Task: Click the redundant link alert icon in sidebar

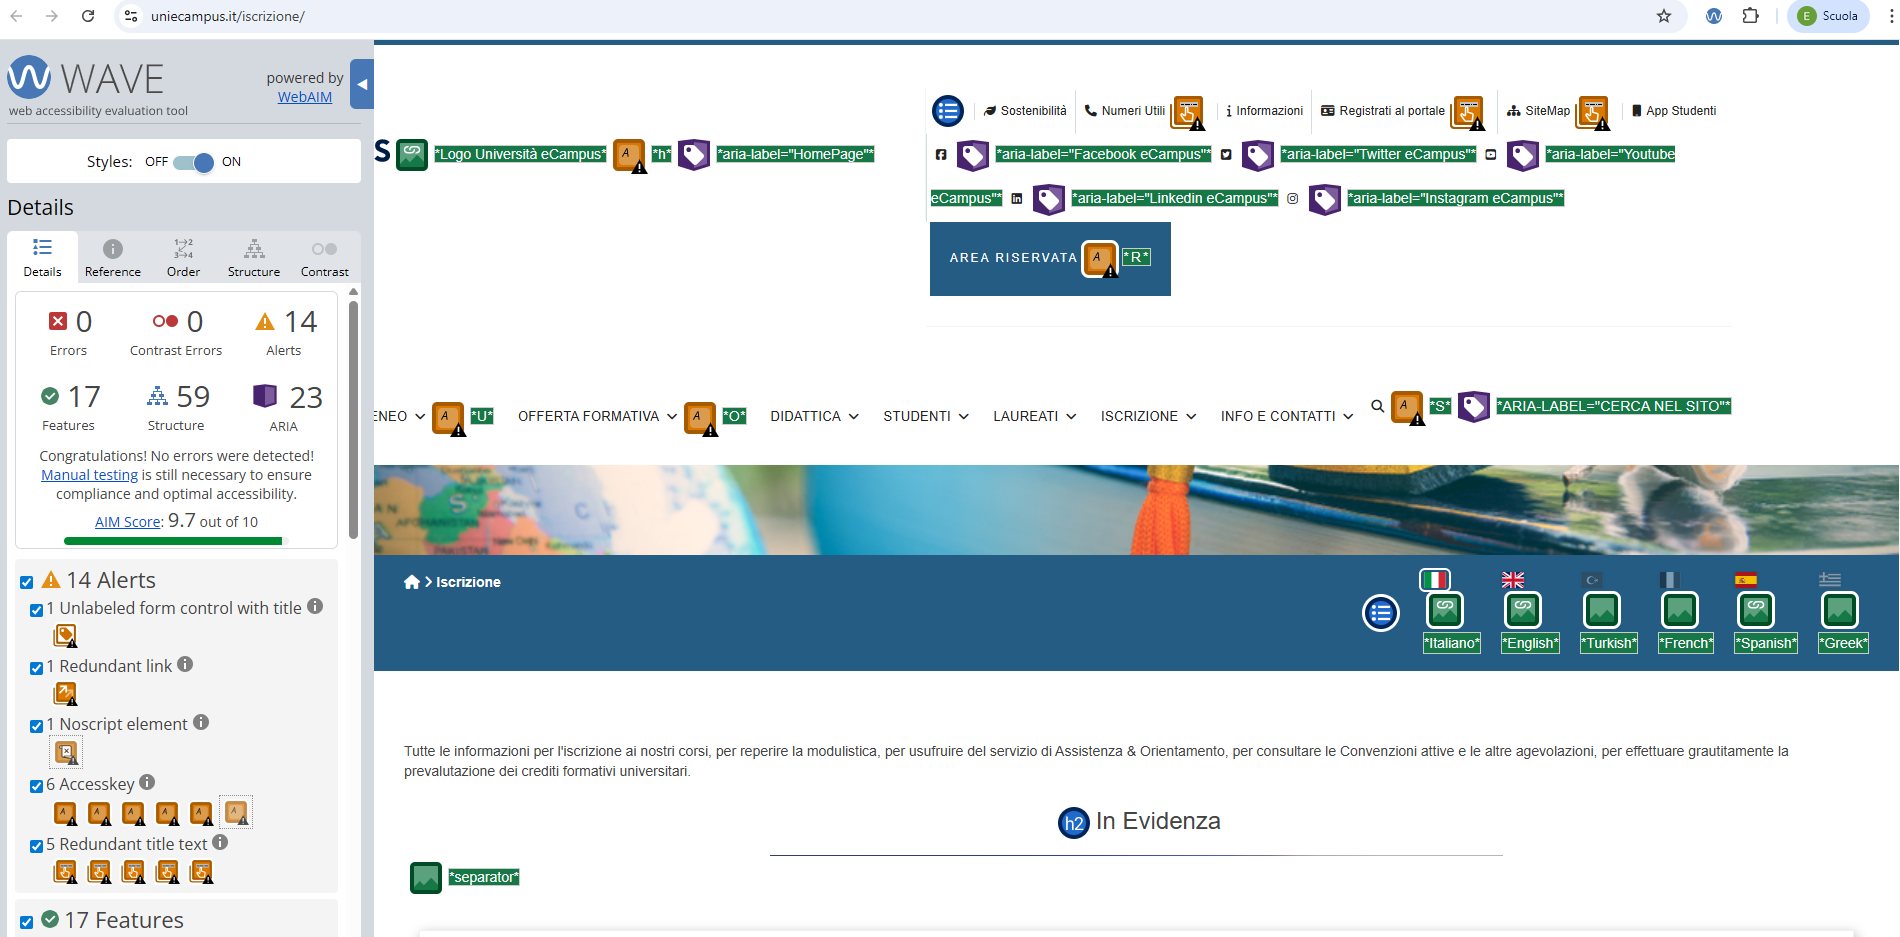Action: (x=65, y=694)
